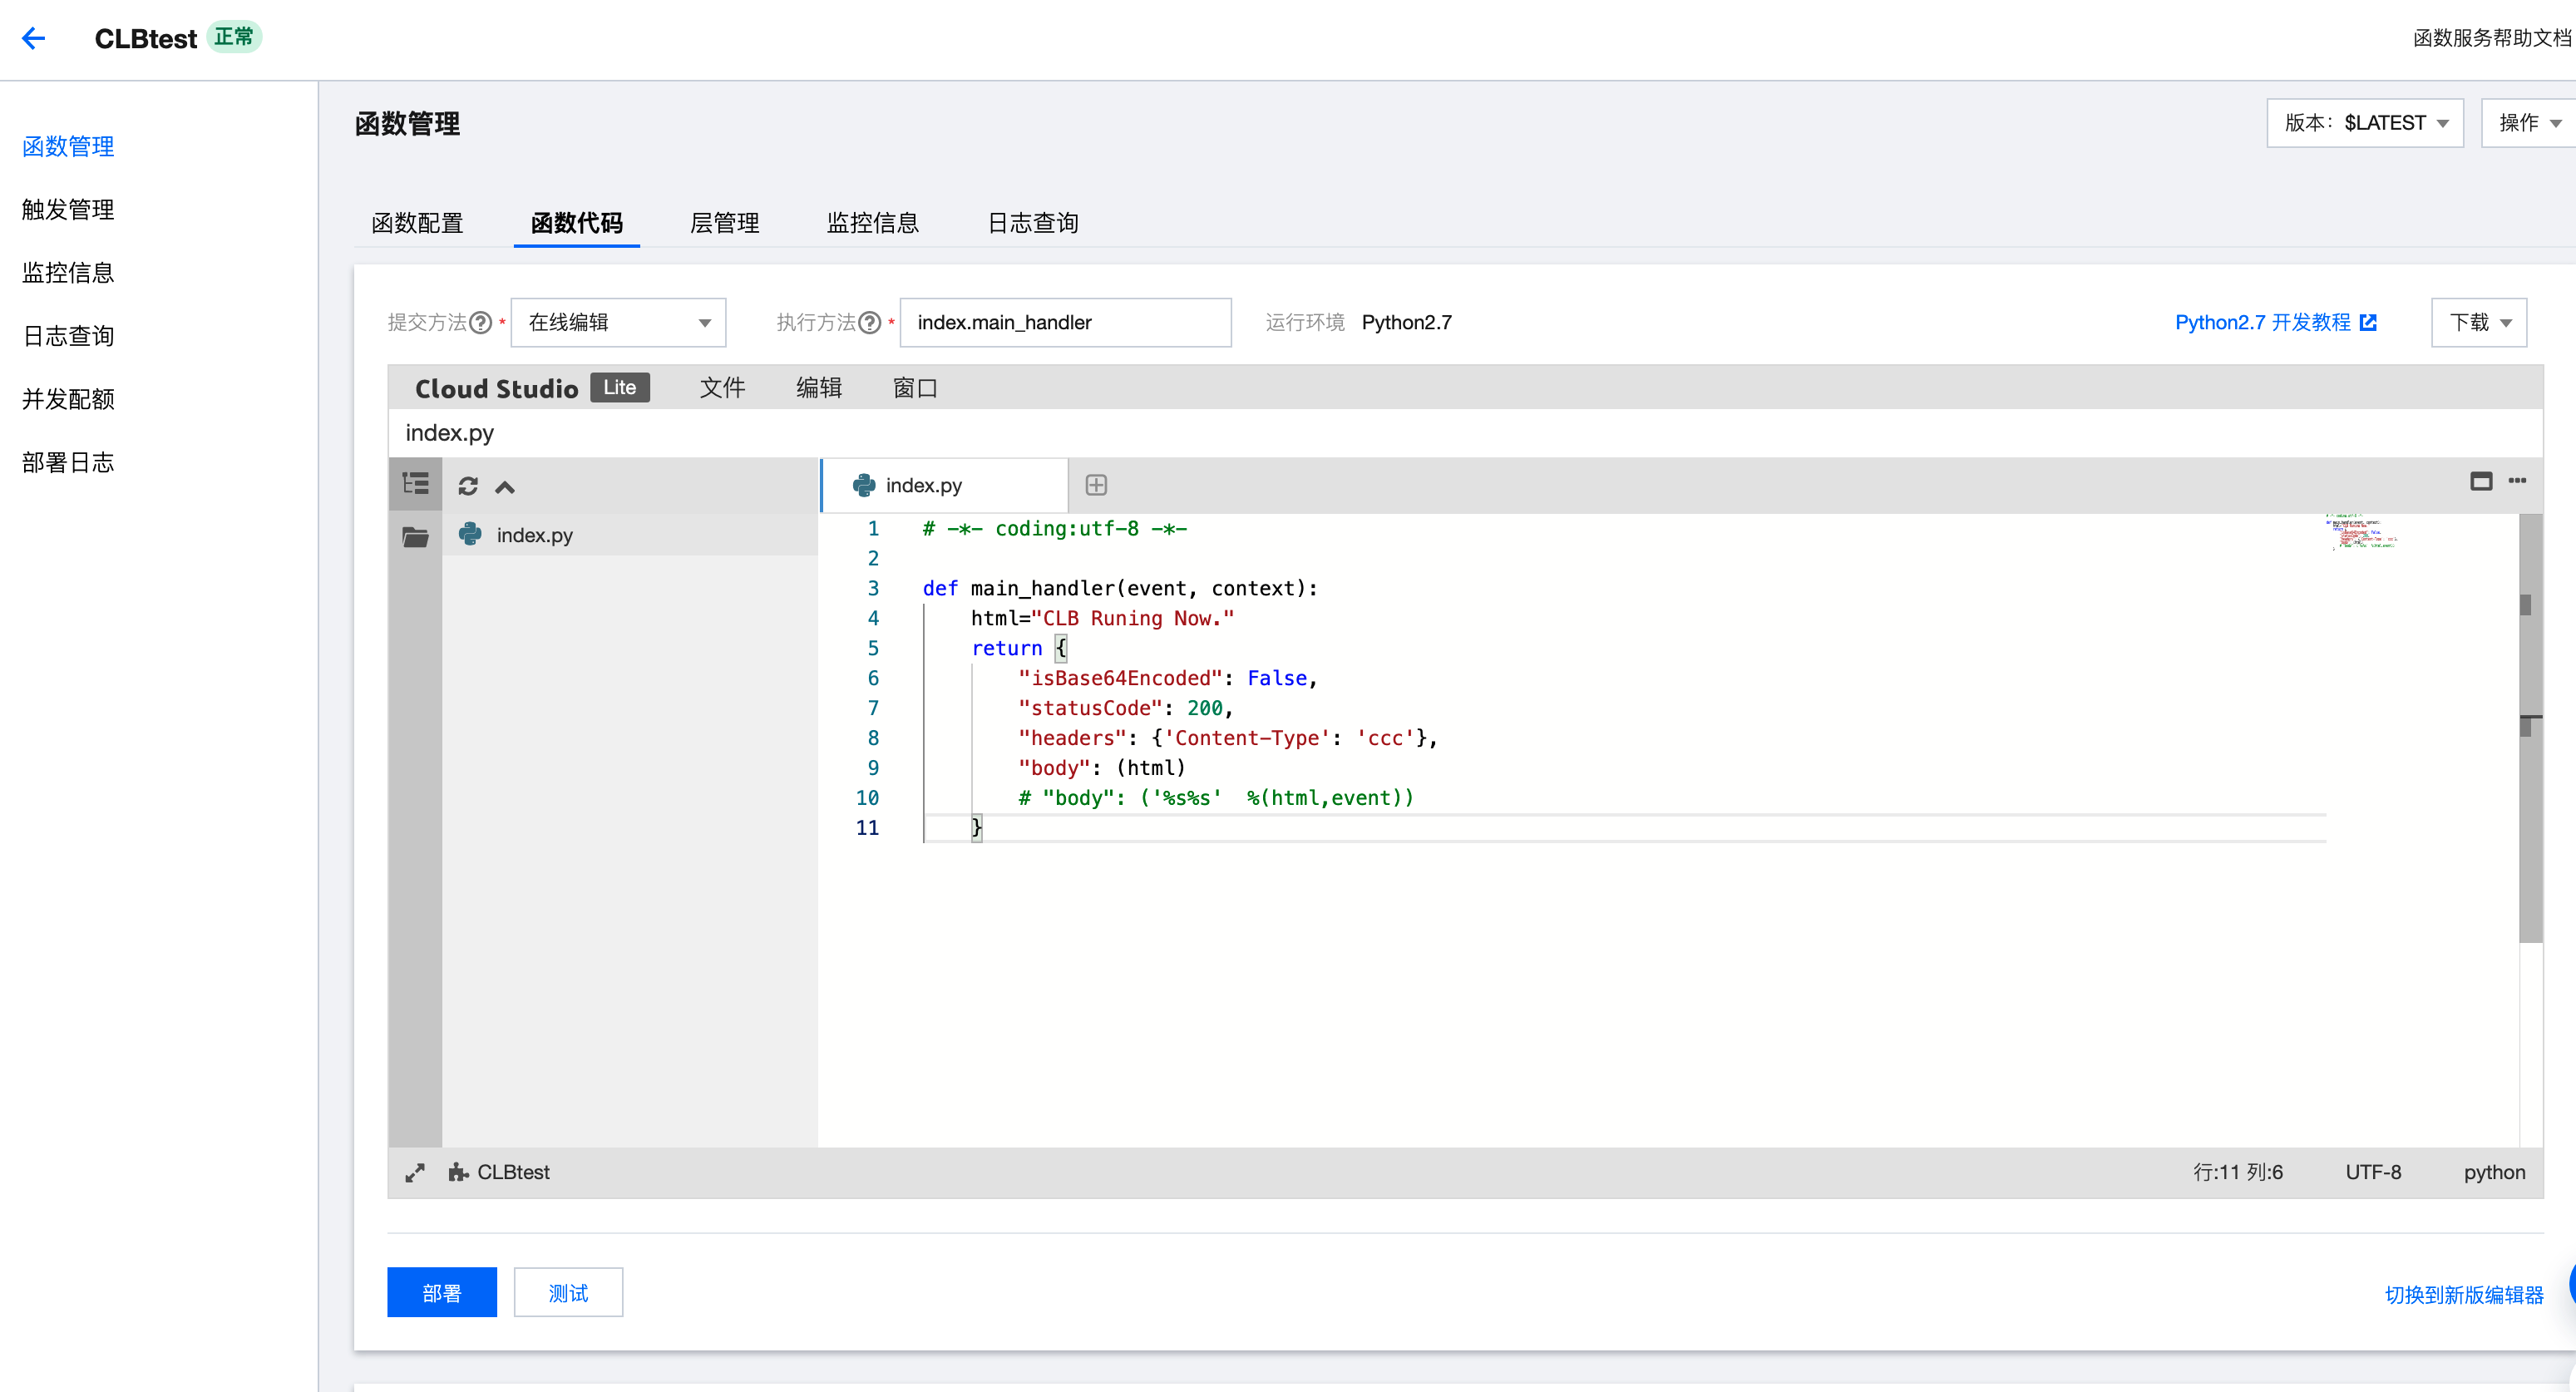The width and height of the screenshot is (2576, 1392).
Task: Open the 在线编辑 submit method dropdown
Action: coord(618,322)
